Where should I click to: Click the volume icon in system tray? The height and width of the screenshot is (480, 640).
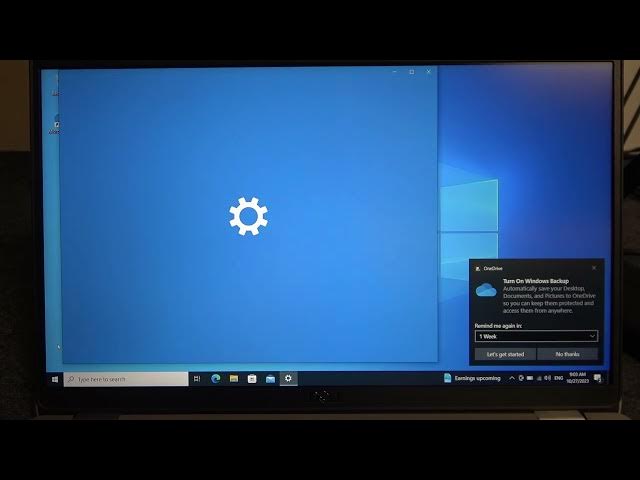coord(545,378)
